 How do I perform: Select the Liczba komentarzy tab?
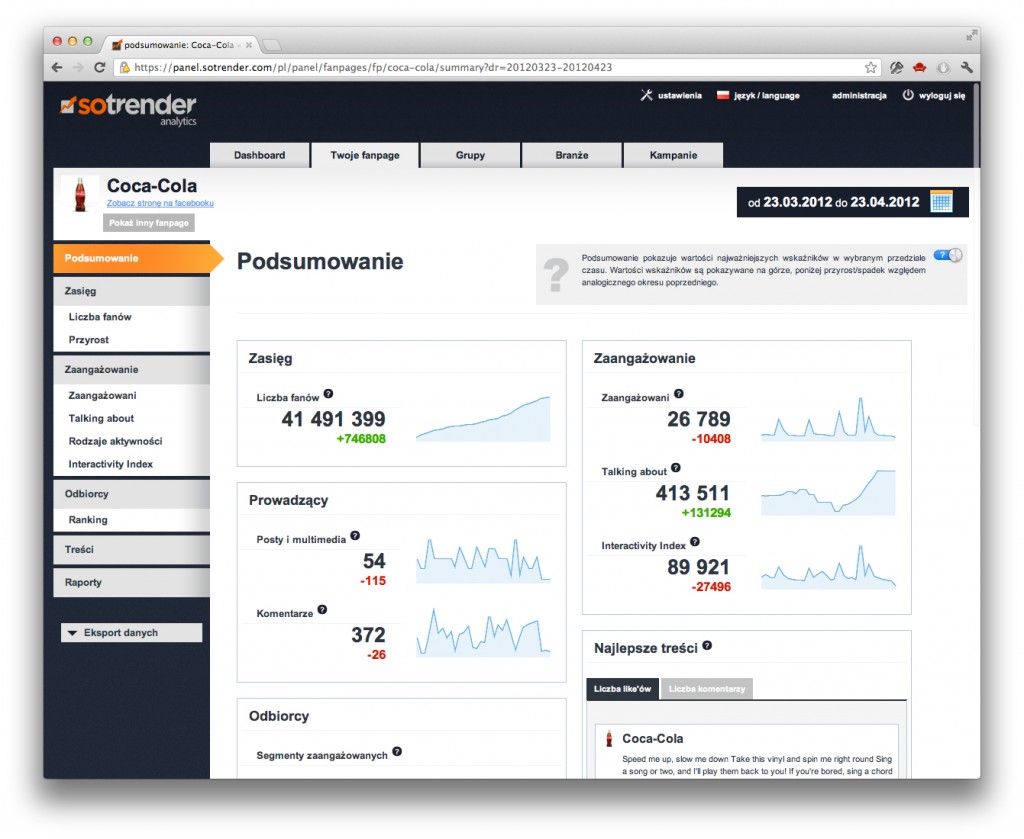tap(706, 689)
